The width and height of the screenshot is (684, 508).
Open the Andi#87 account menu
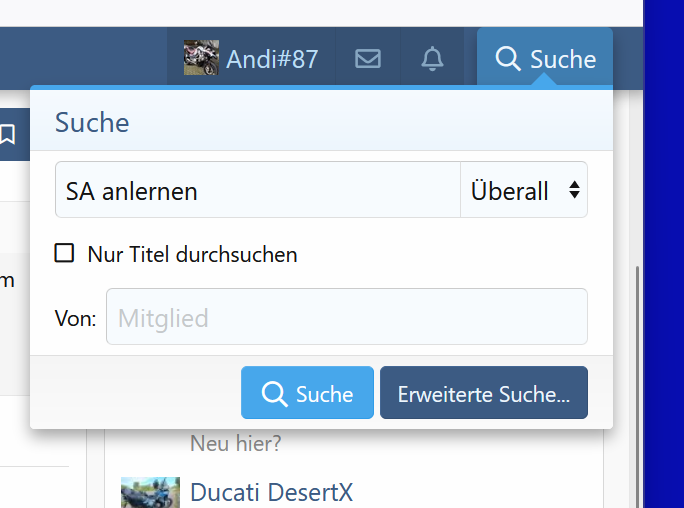point(271,59)
